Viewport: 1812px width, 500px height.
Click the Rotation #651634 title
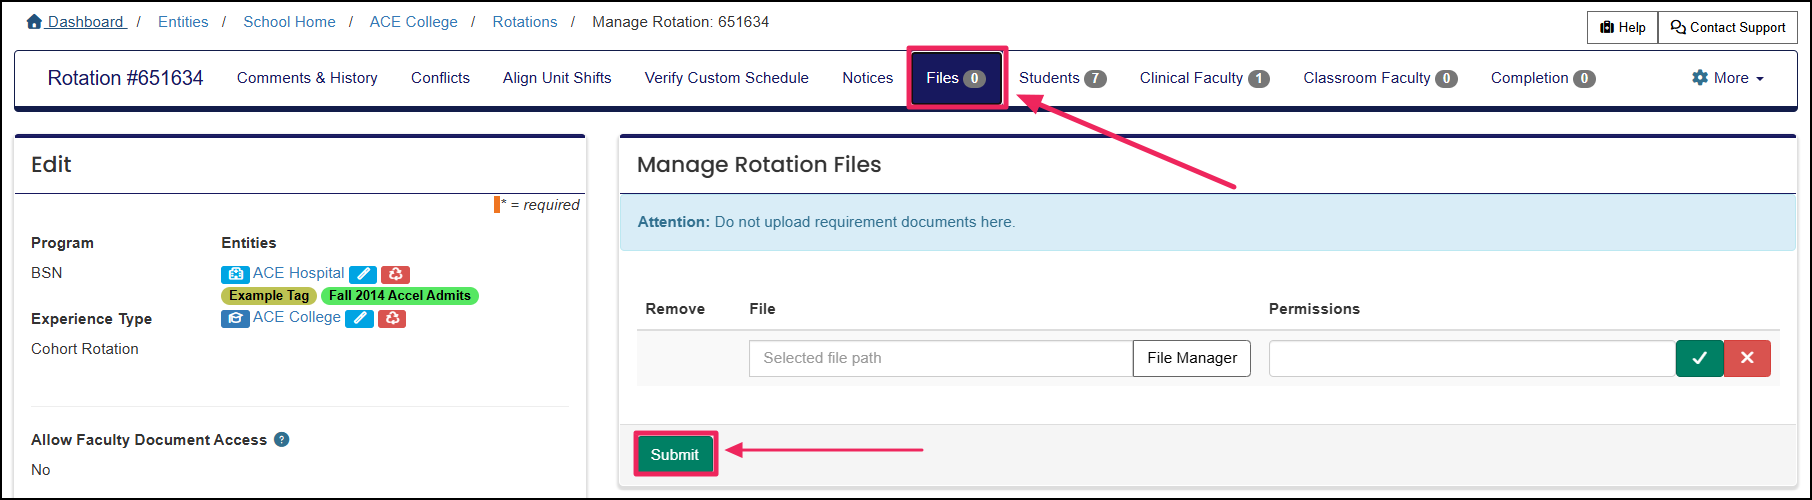pyautogui.click(x=125, y=78)
